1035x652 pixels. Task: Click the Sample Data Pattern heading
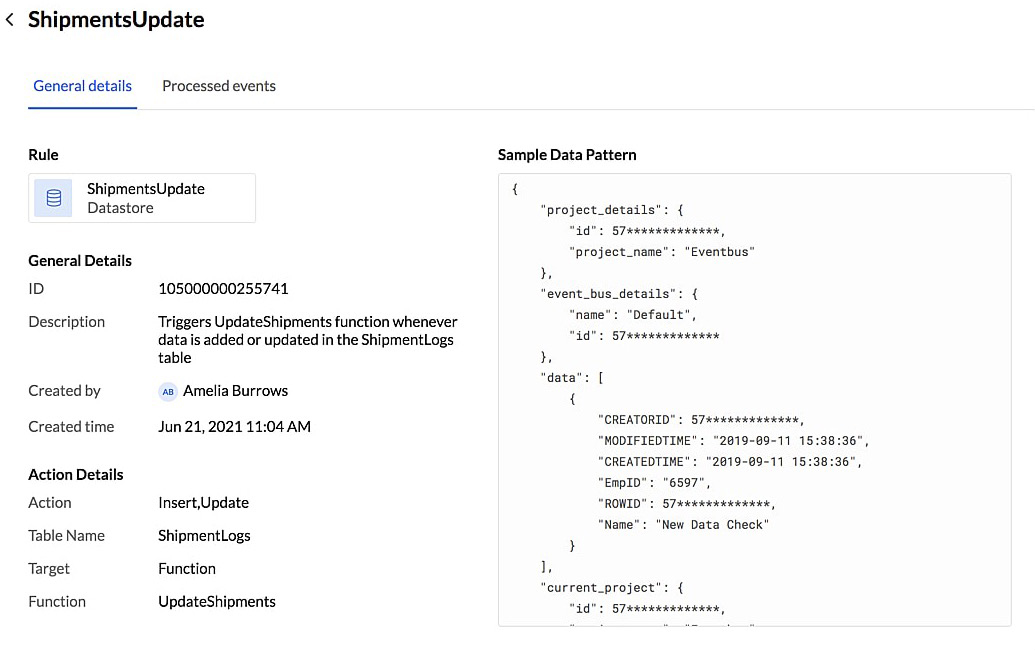(x=567, y=155)
